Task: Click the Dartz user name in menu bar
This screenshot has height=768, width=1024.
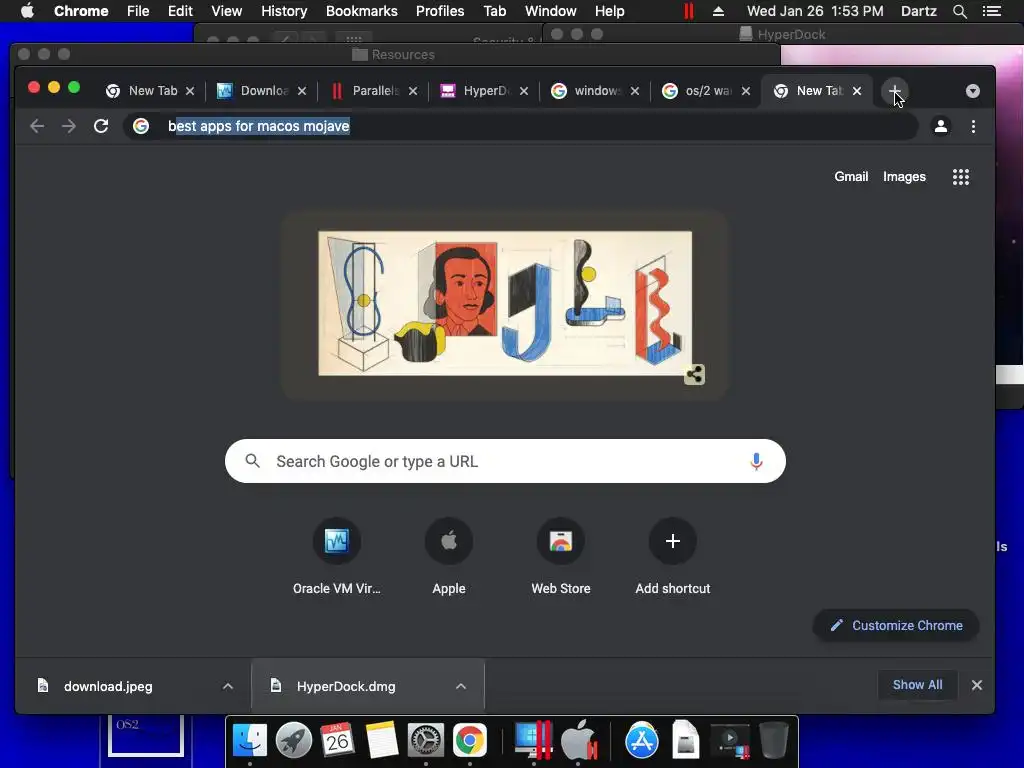Action: tap(918, 11)
